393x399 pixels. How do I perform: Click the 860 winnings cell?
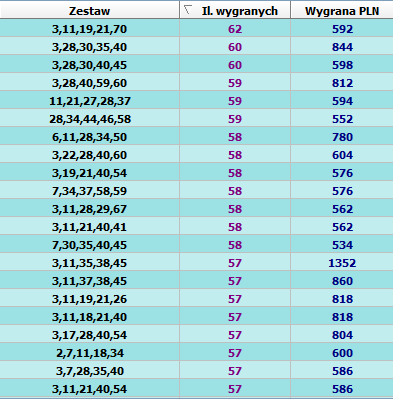coord(342,281)
